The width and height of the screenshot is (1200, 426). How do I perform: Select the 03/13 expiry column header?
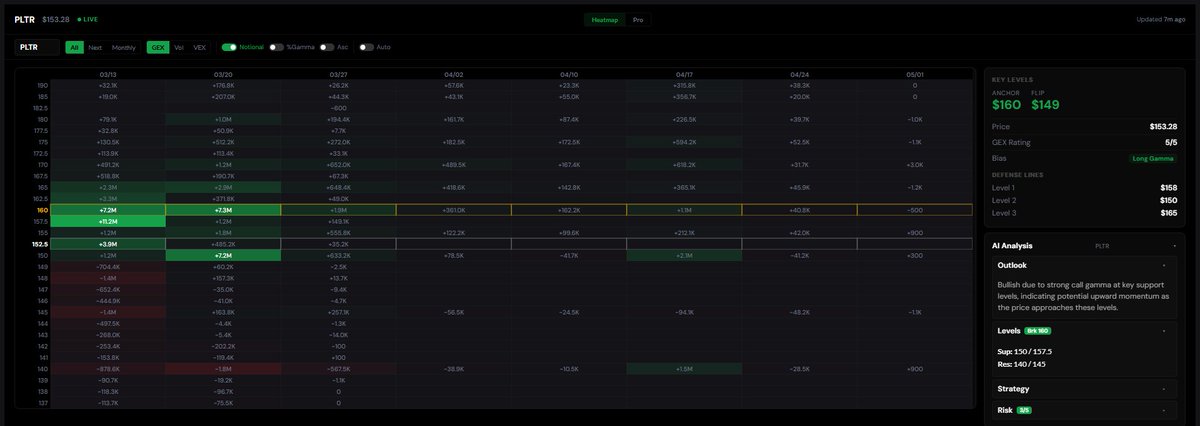108,74
